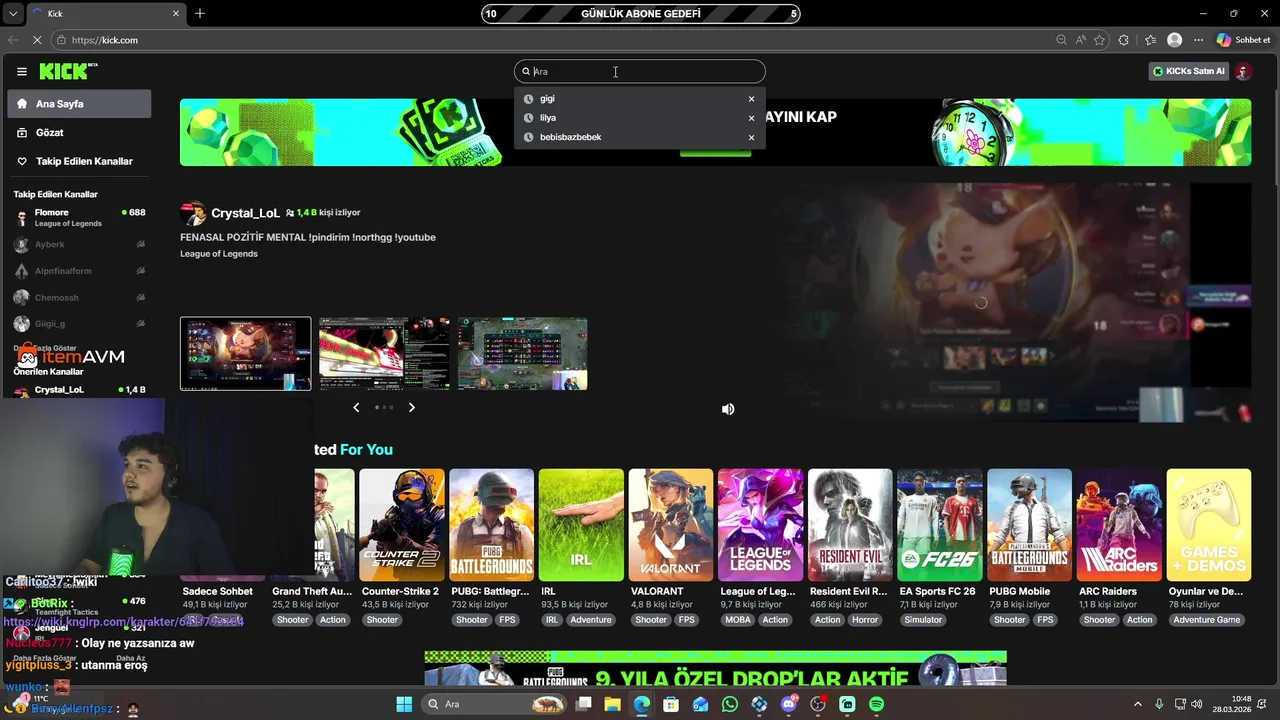Remove 'bebisbazbebek' from recent searches
The width and height of the screenshot is (1280, 720).
tap(751, 137)
